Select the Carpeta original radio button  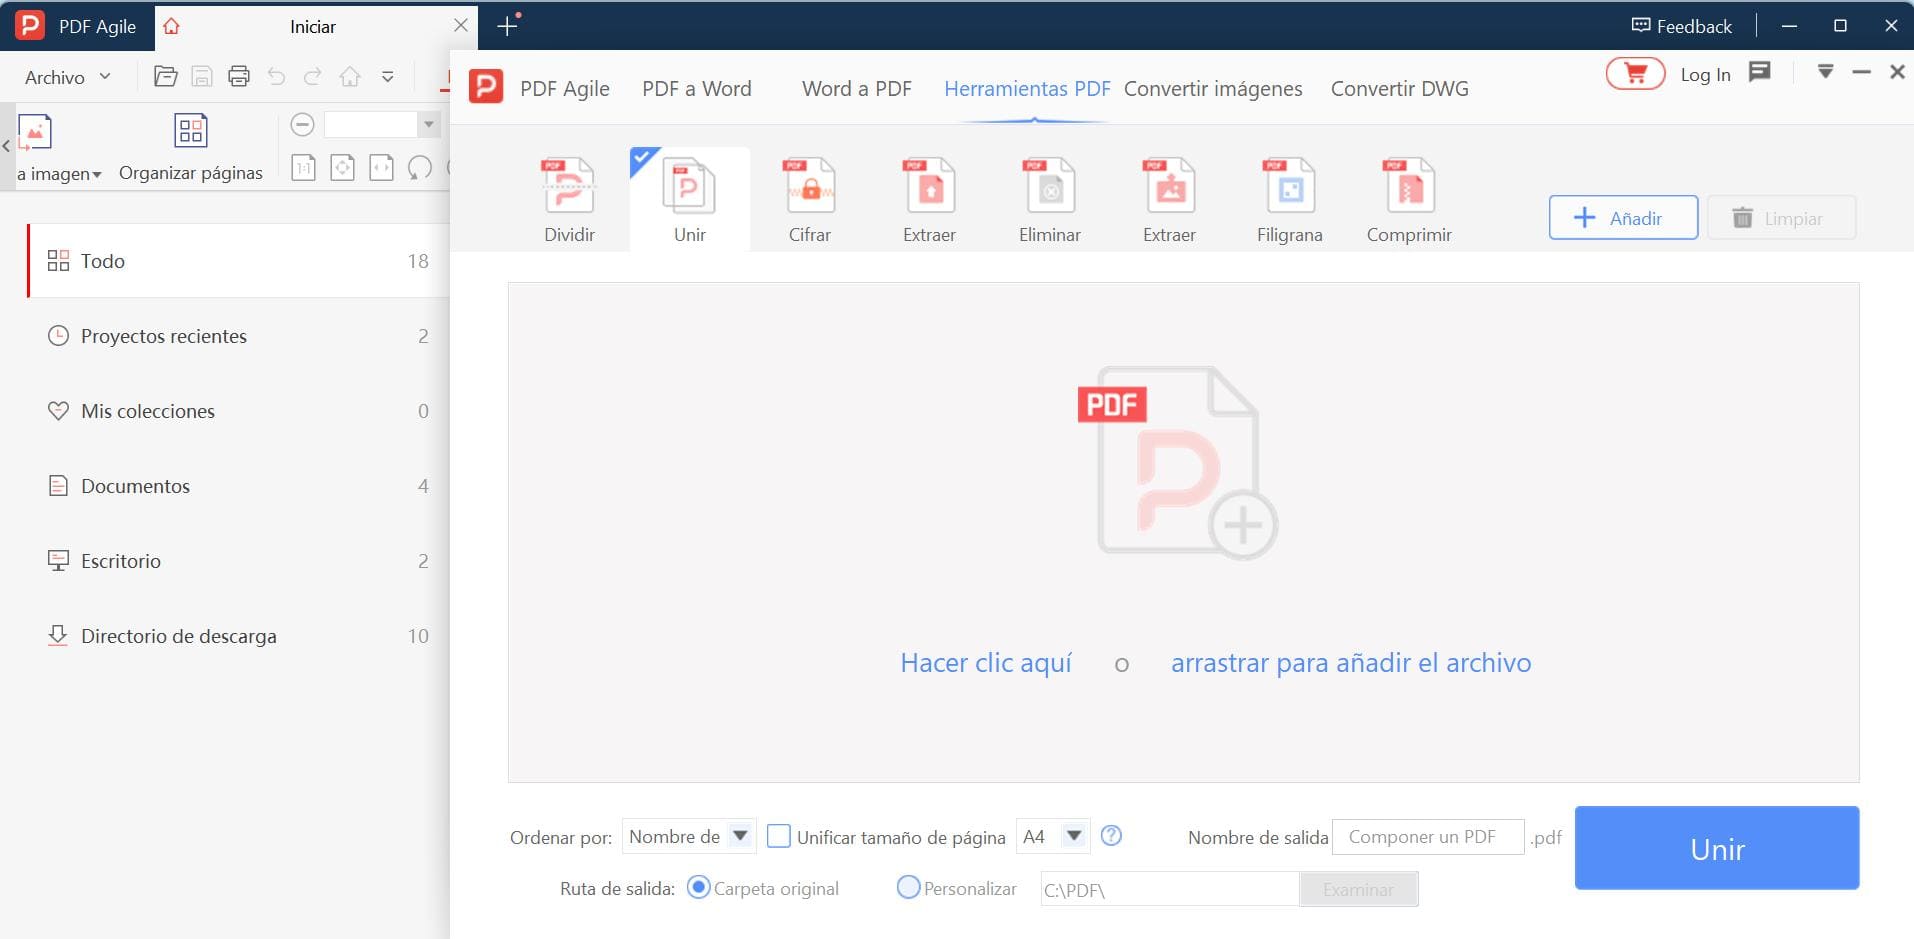(699, 887)
